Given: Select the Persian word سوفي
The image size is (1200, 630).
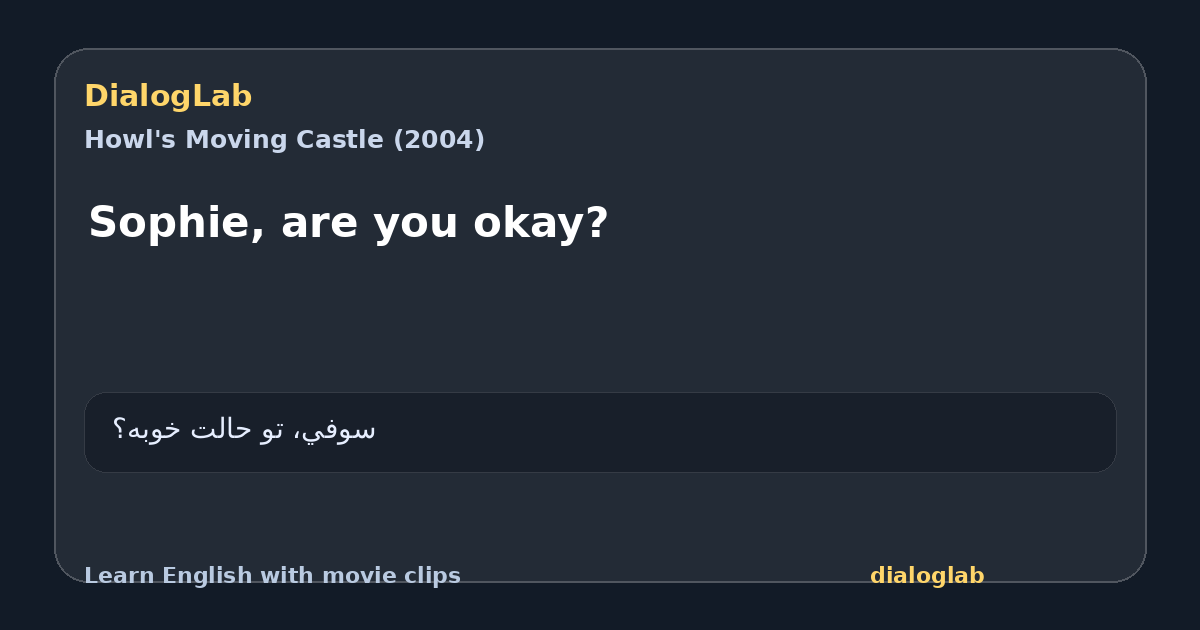Looking at the screenshot, I should (340, 430).
